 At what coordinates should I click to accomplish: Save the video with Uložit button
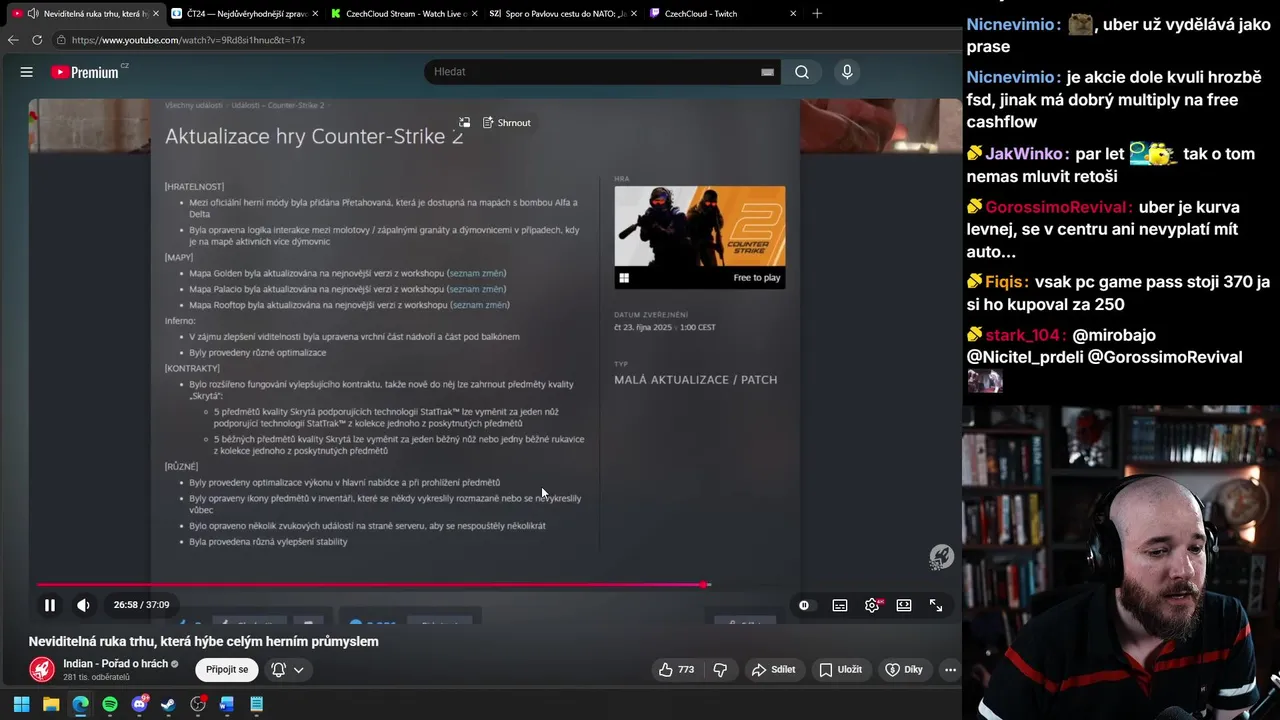841,670
